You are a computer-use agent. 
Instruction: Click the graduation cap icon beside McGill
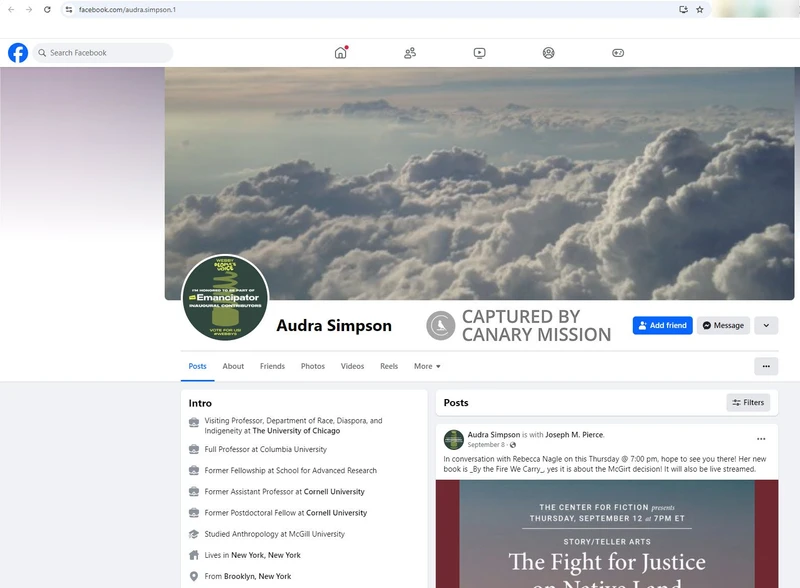[x=194, y=534]
